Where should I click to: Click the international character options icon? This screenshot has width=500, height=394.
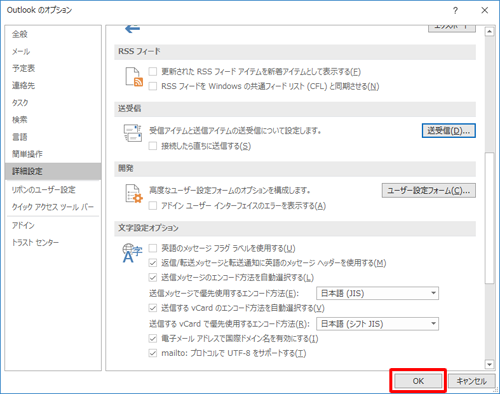[132, 254]
